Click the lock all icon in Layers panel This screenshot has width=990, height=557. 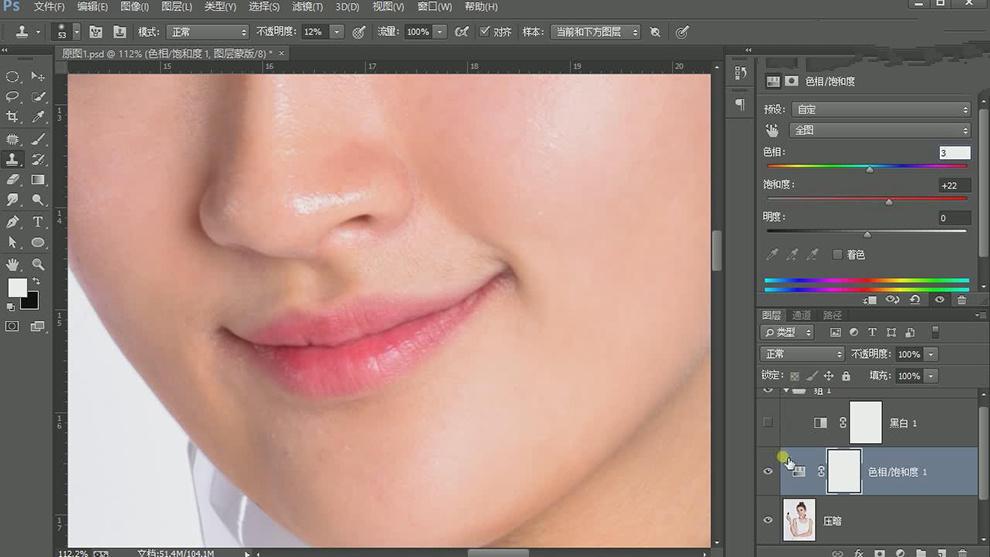(846, 376)
